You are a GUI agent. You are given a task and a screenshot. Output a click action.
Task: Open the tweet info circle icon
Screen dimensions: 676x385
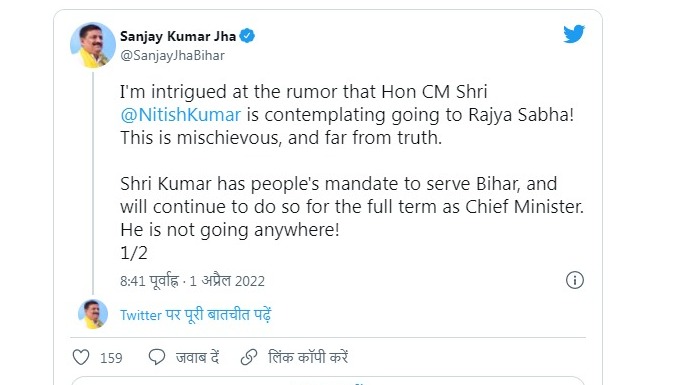click(x=575, y=280)
